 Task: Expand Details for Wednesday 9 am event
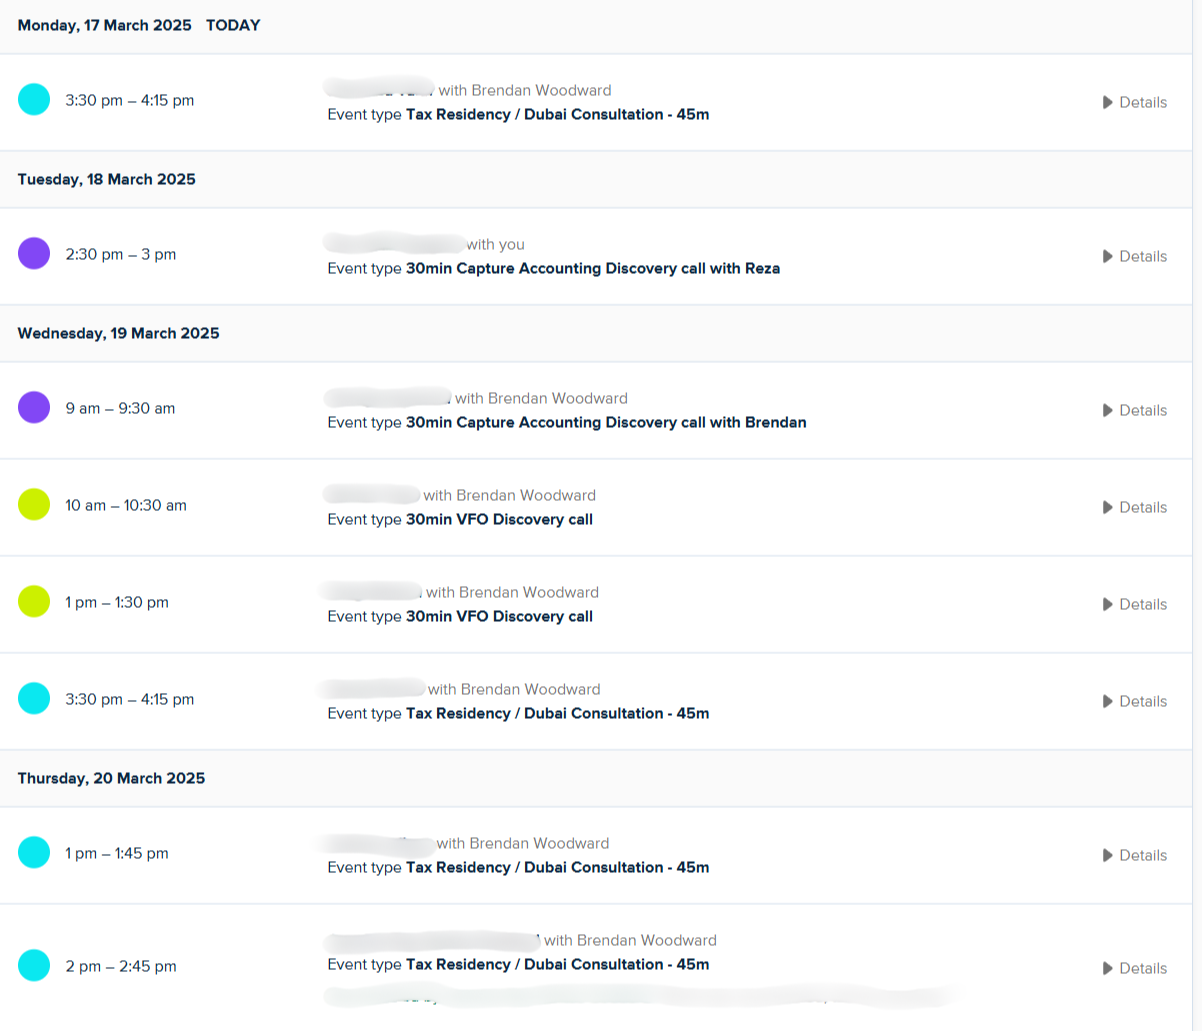pos(1135,410)
